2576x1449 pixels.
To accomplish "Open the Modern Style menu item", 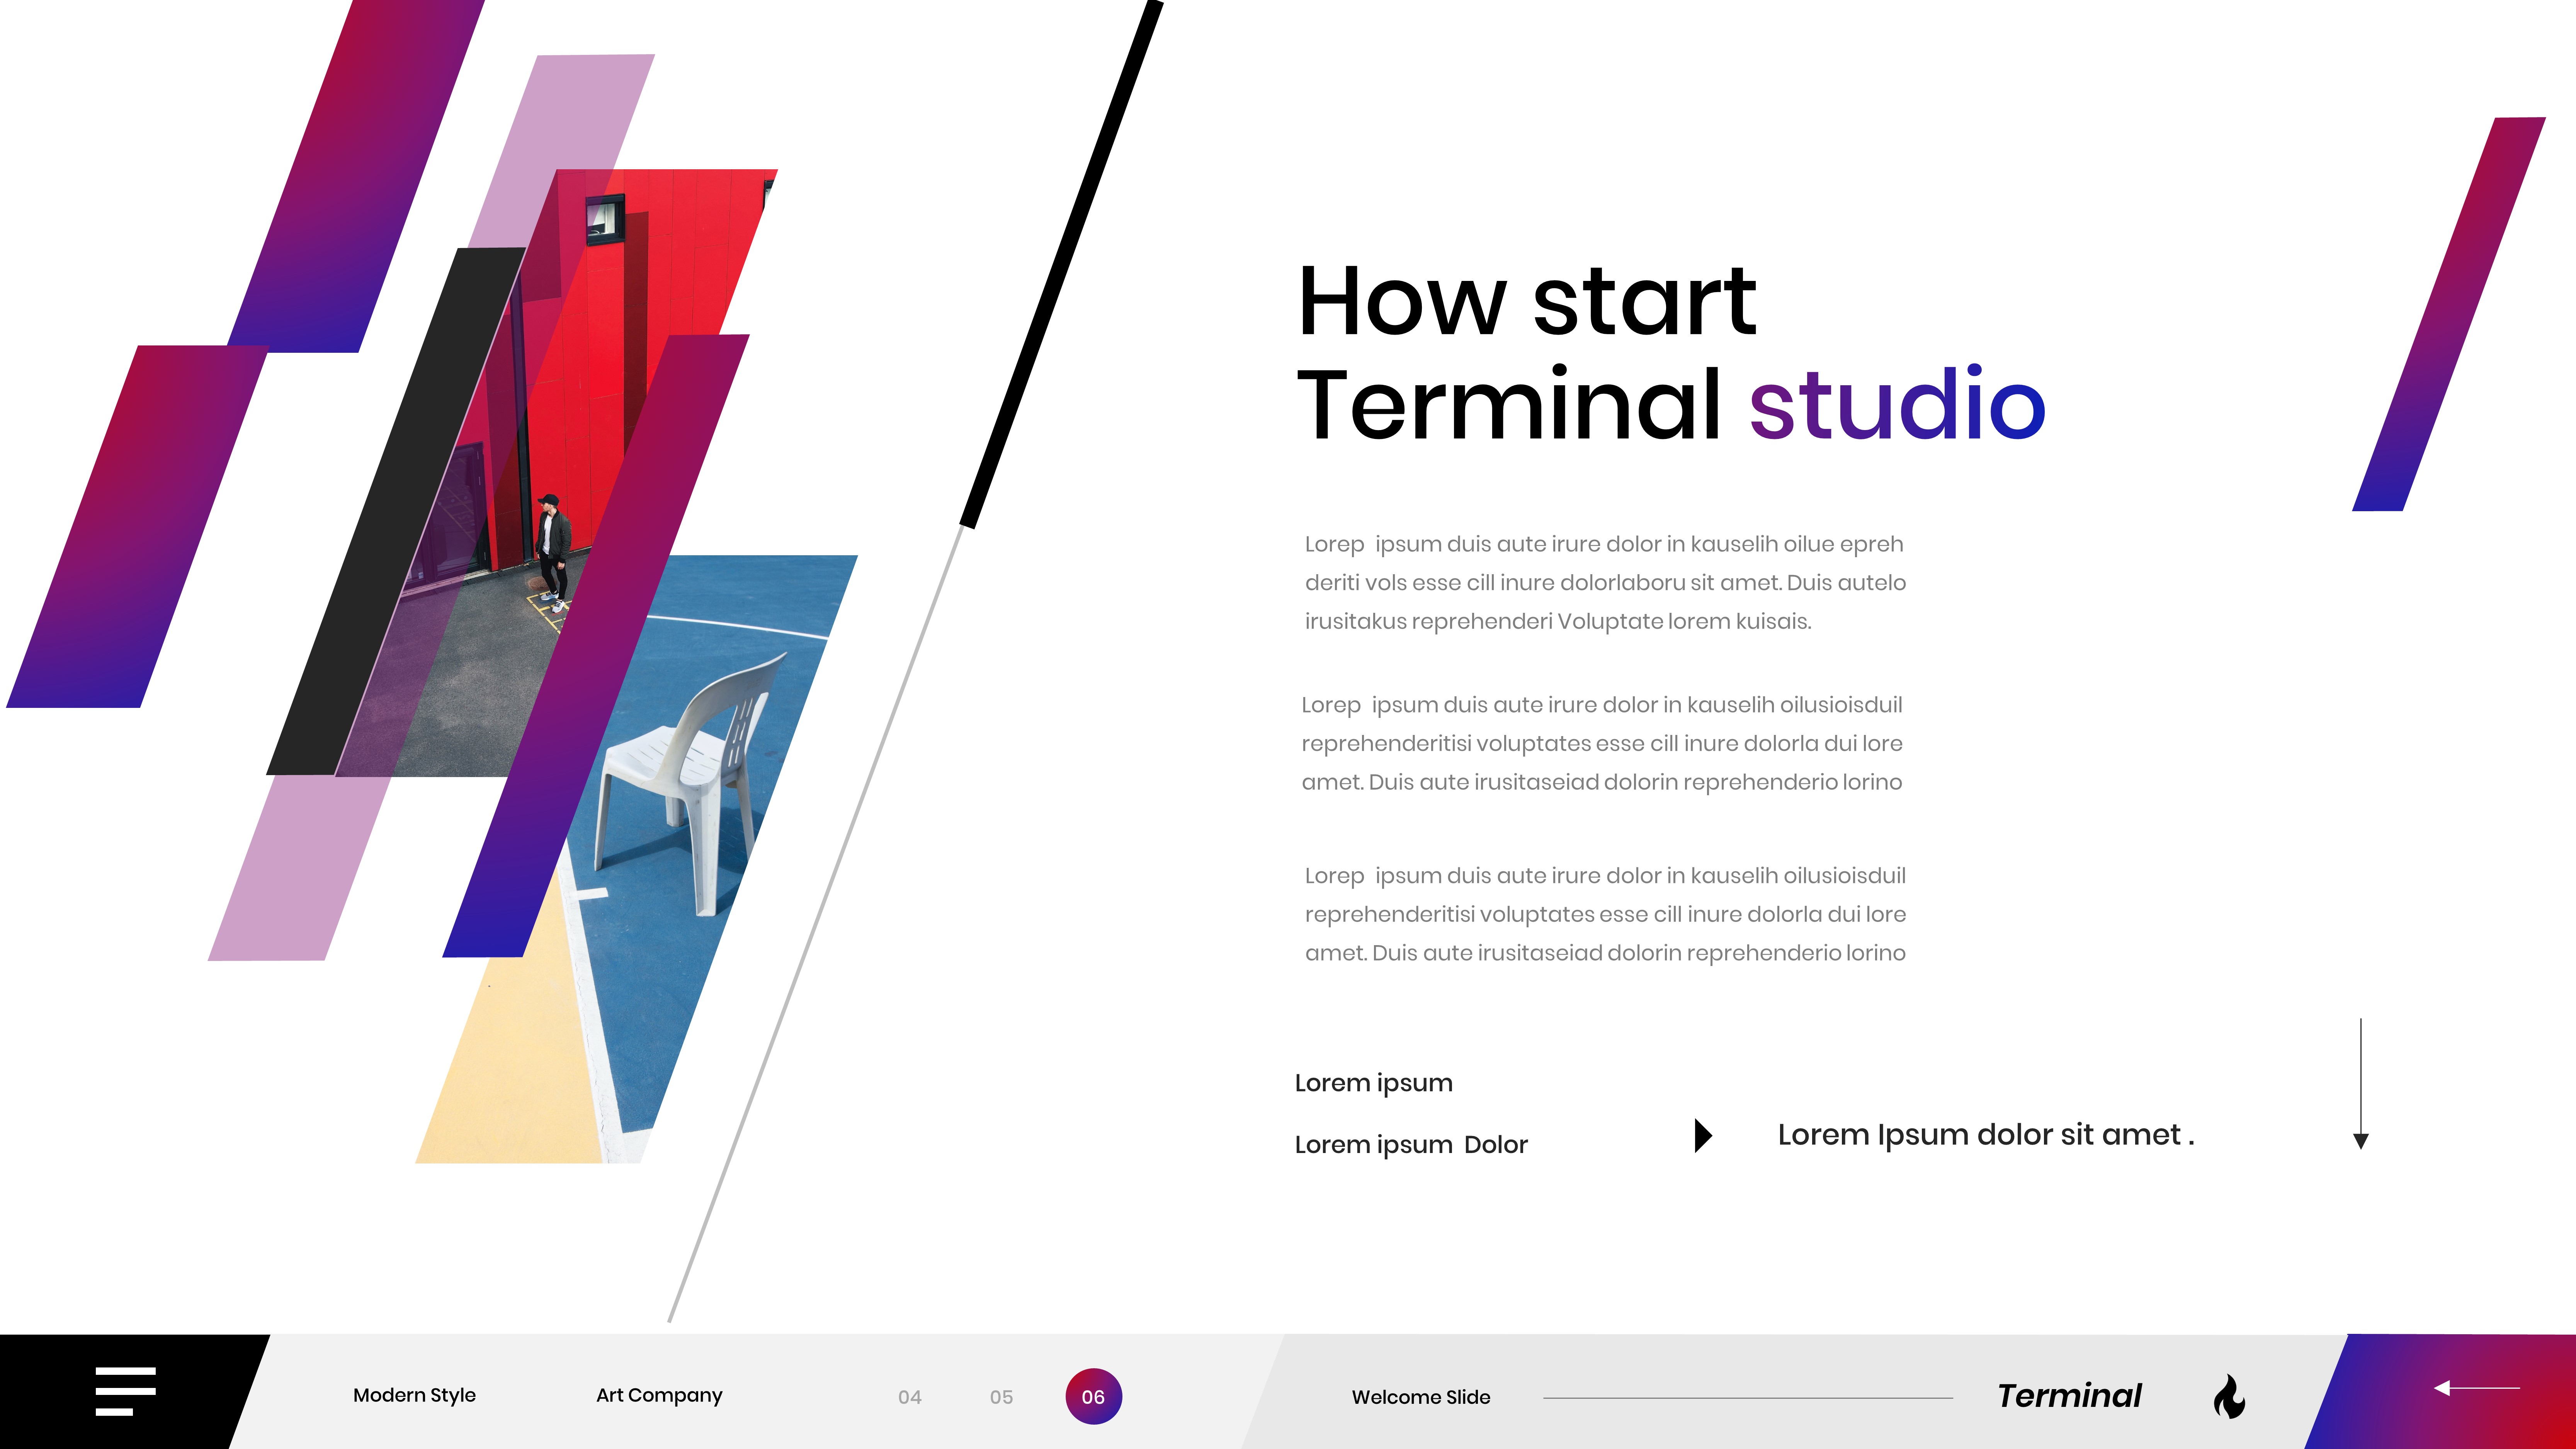I will [x=414, y=1395].
